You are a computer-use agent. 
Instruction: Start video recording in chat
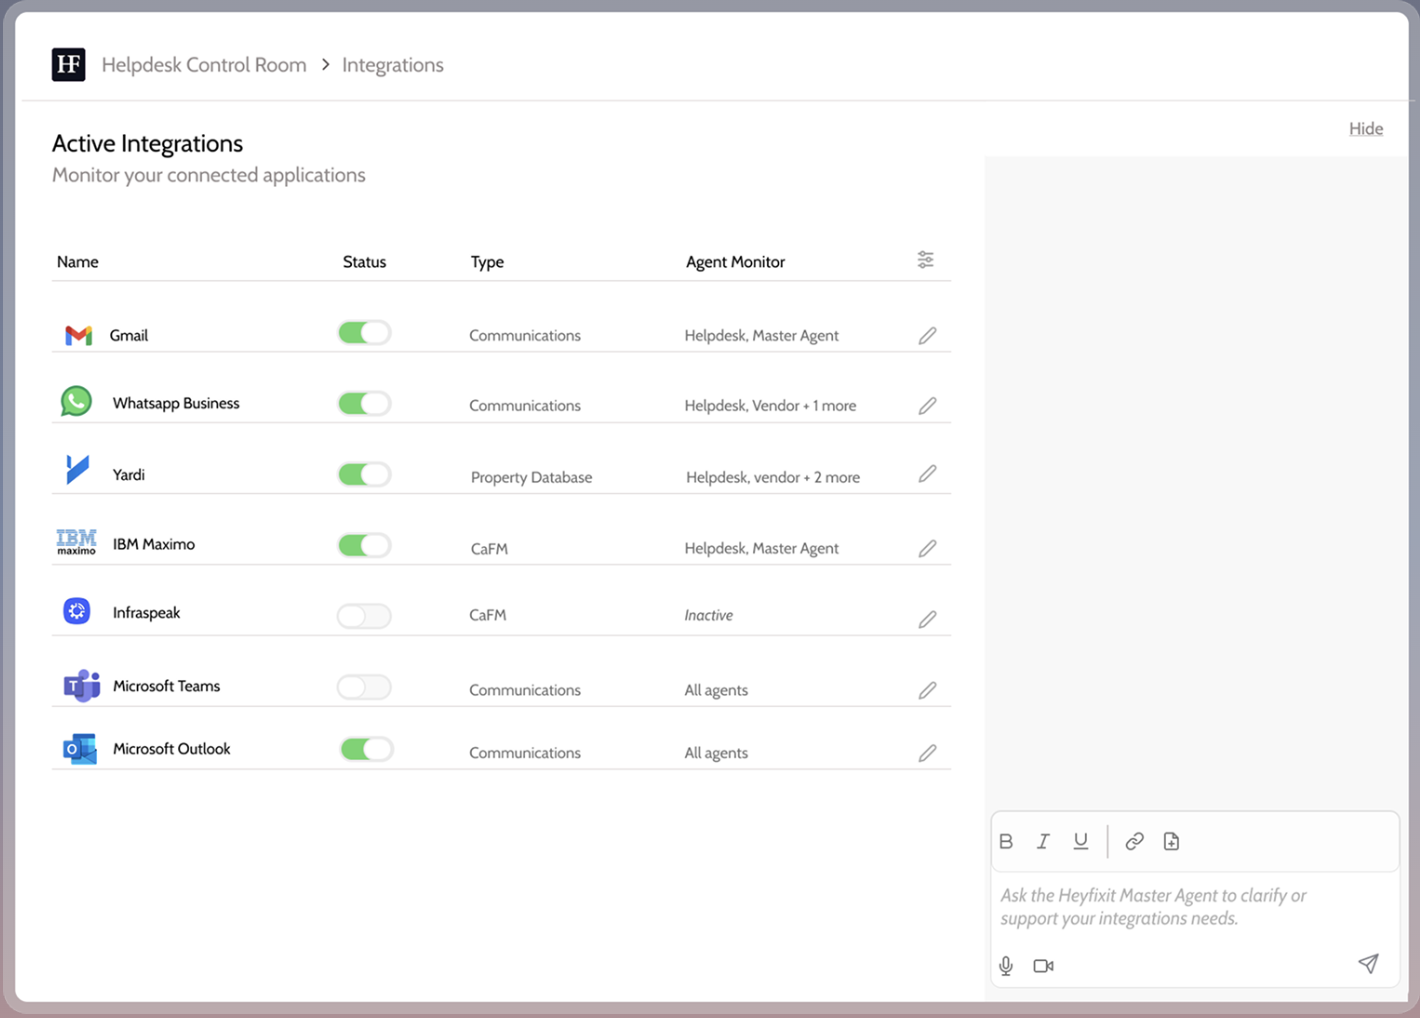[x=1043, y=965]
